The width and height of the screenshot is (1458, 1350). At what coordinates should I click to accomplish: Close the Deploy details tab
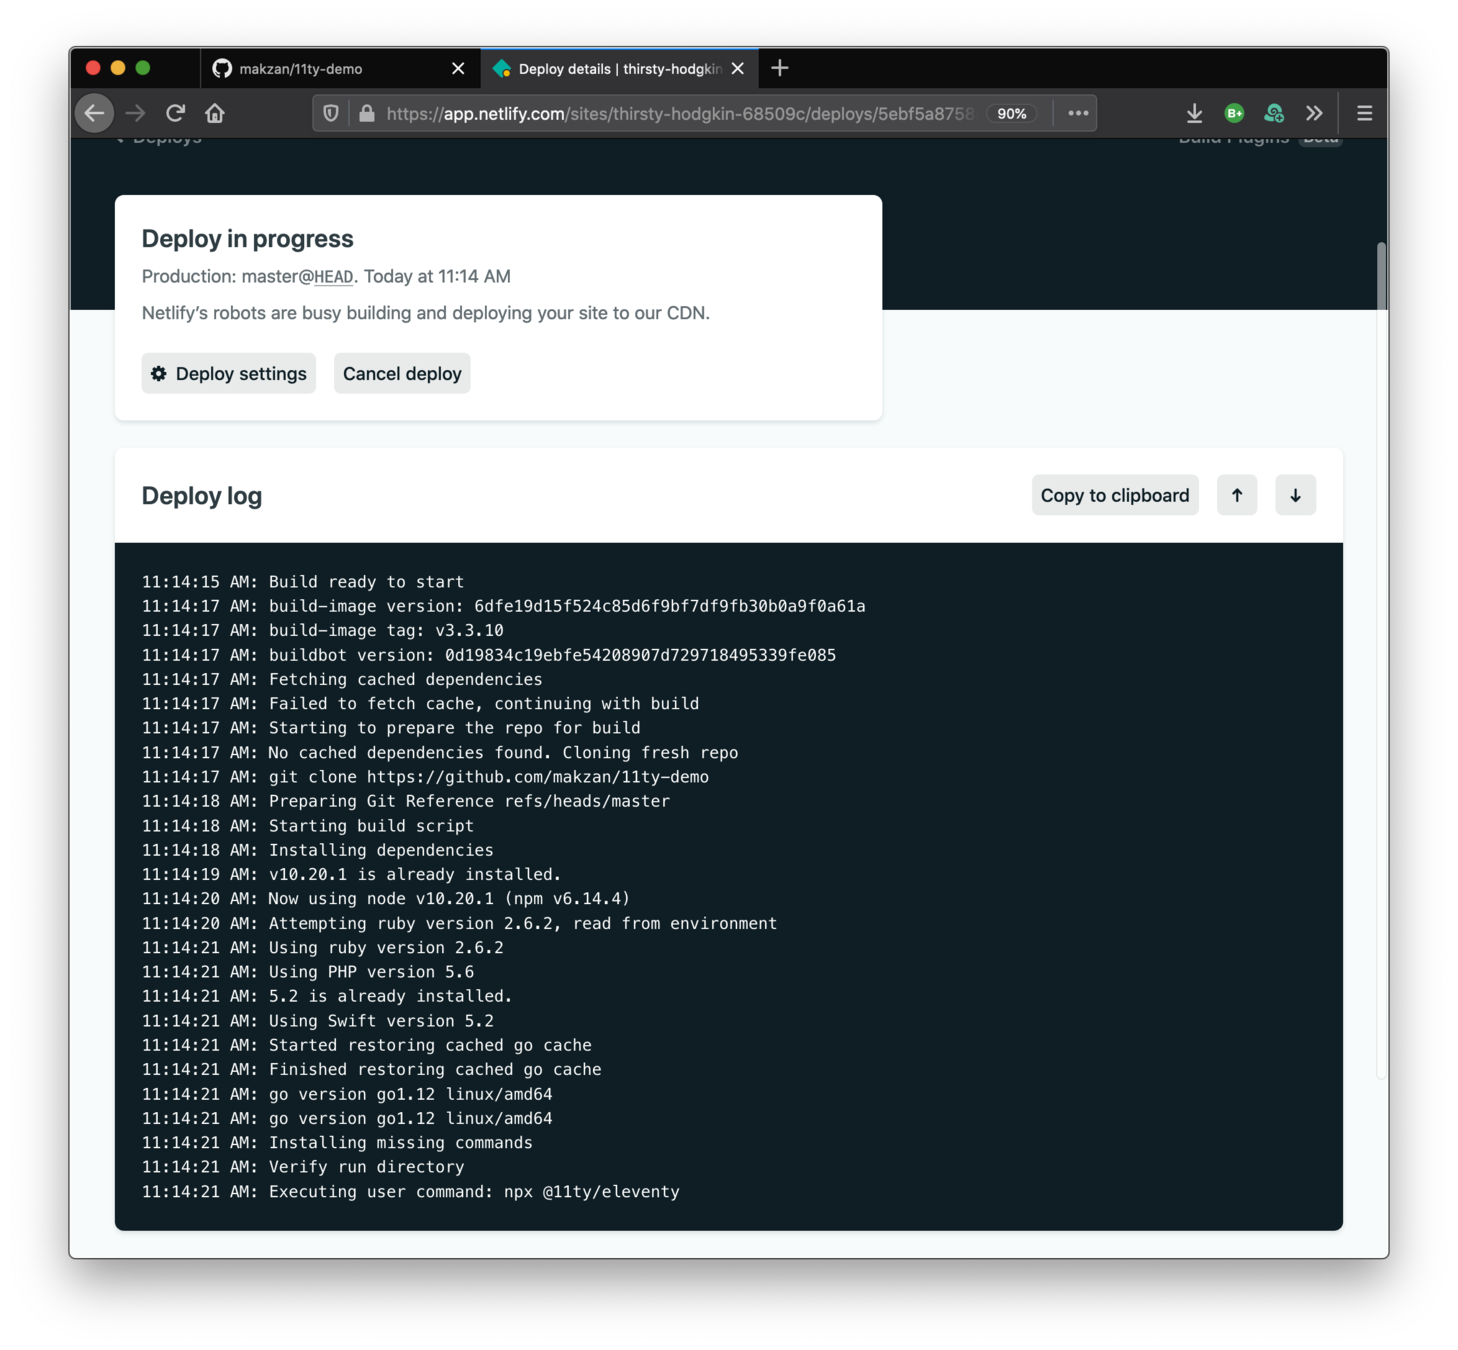pyautogui.click(x=738, y=68)
